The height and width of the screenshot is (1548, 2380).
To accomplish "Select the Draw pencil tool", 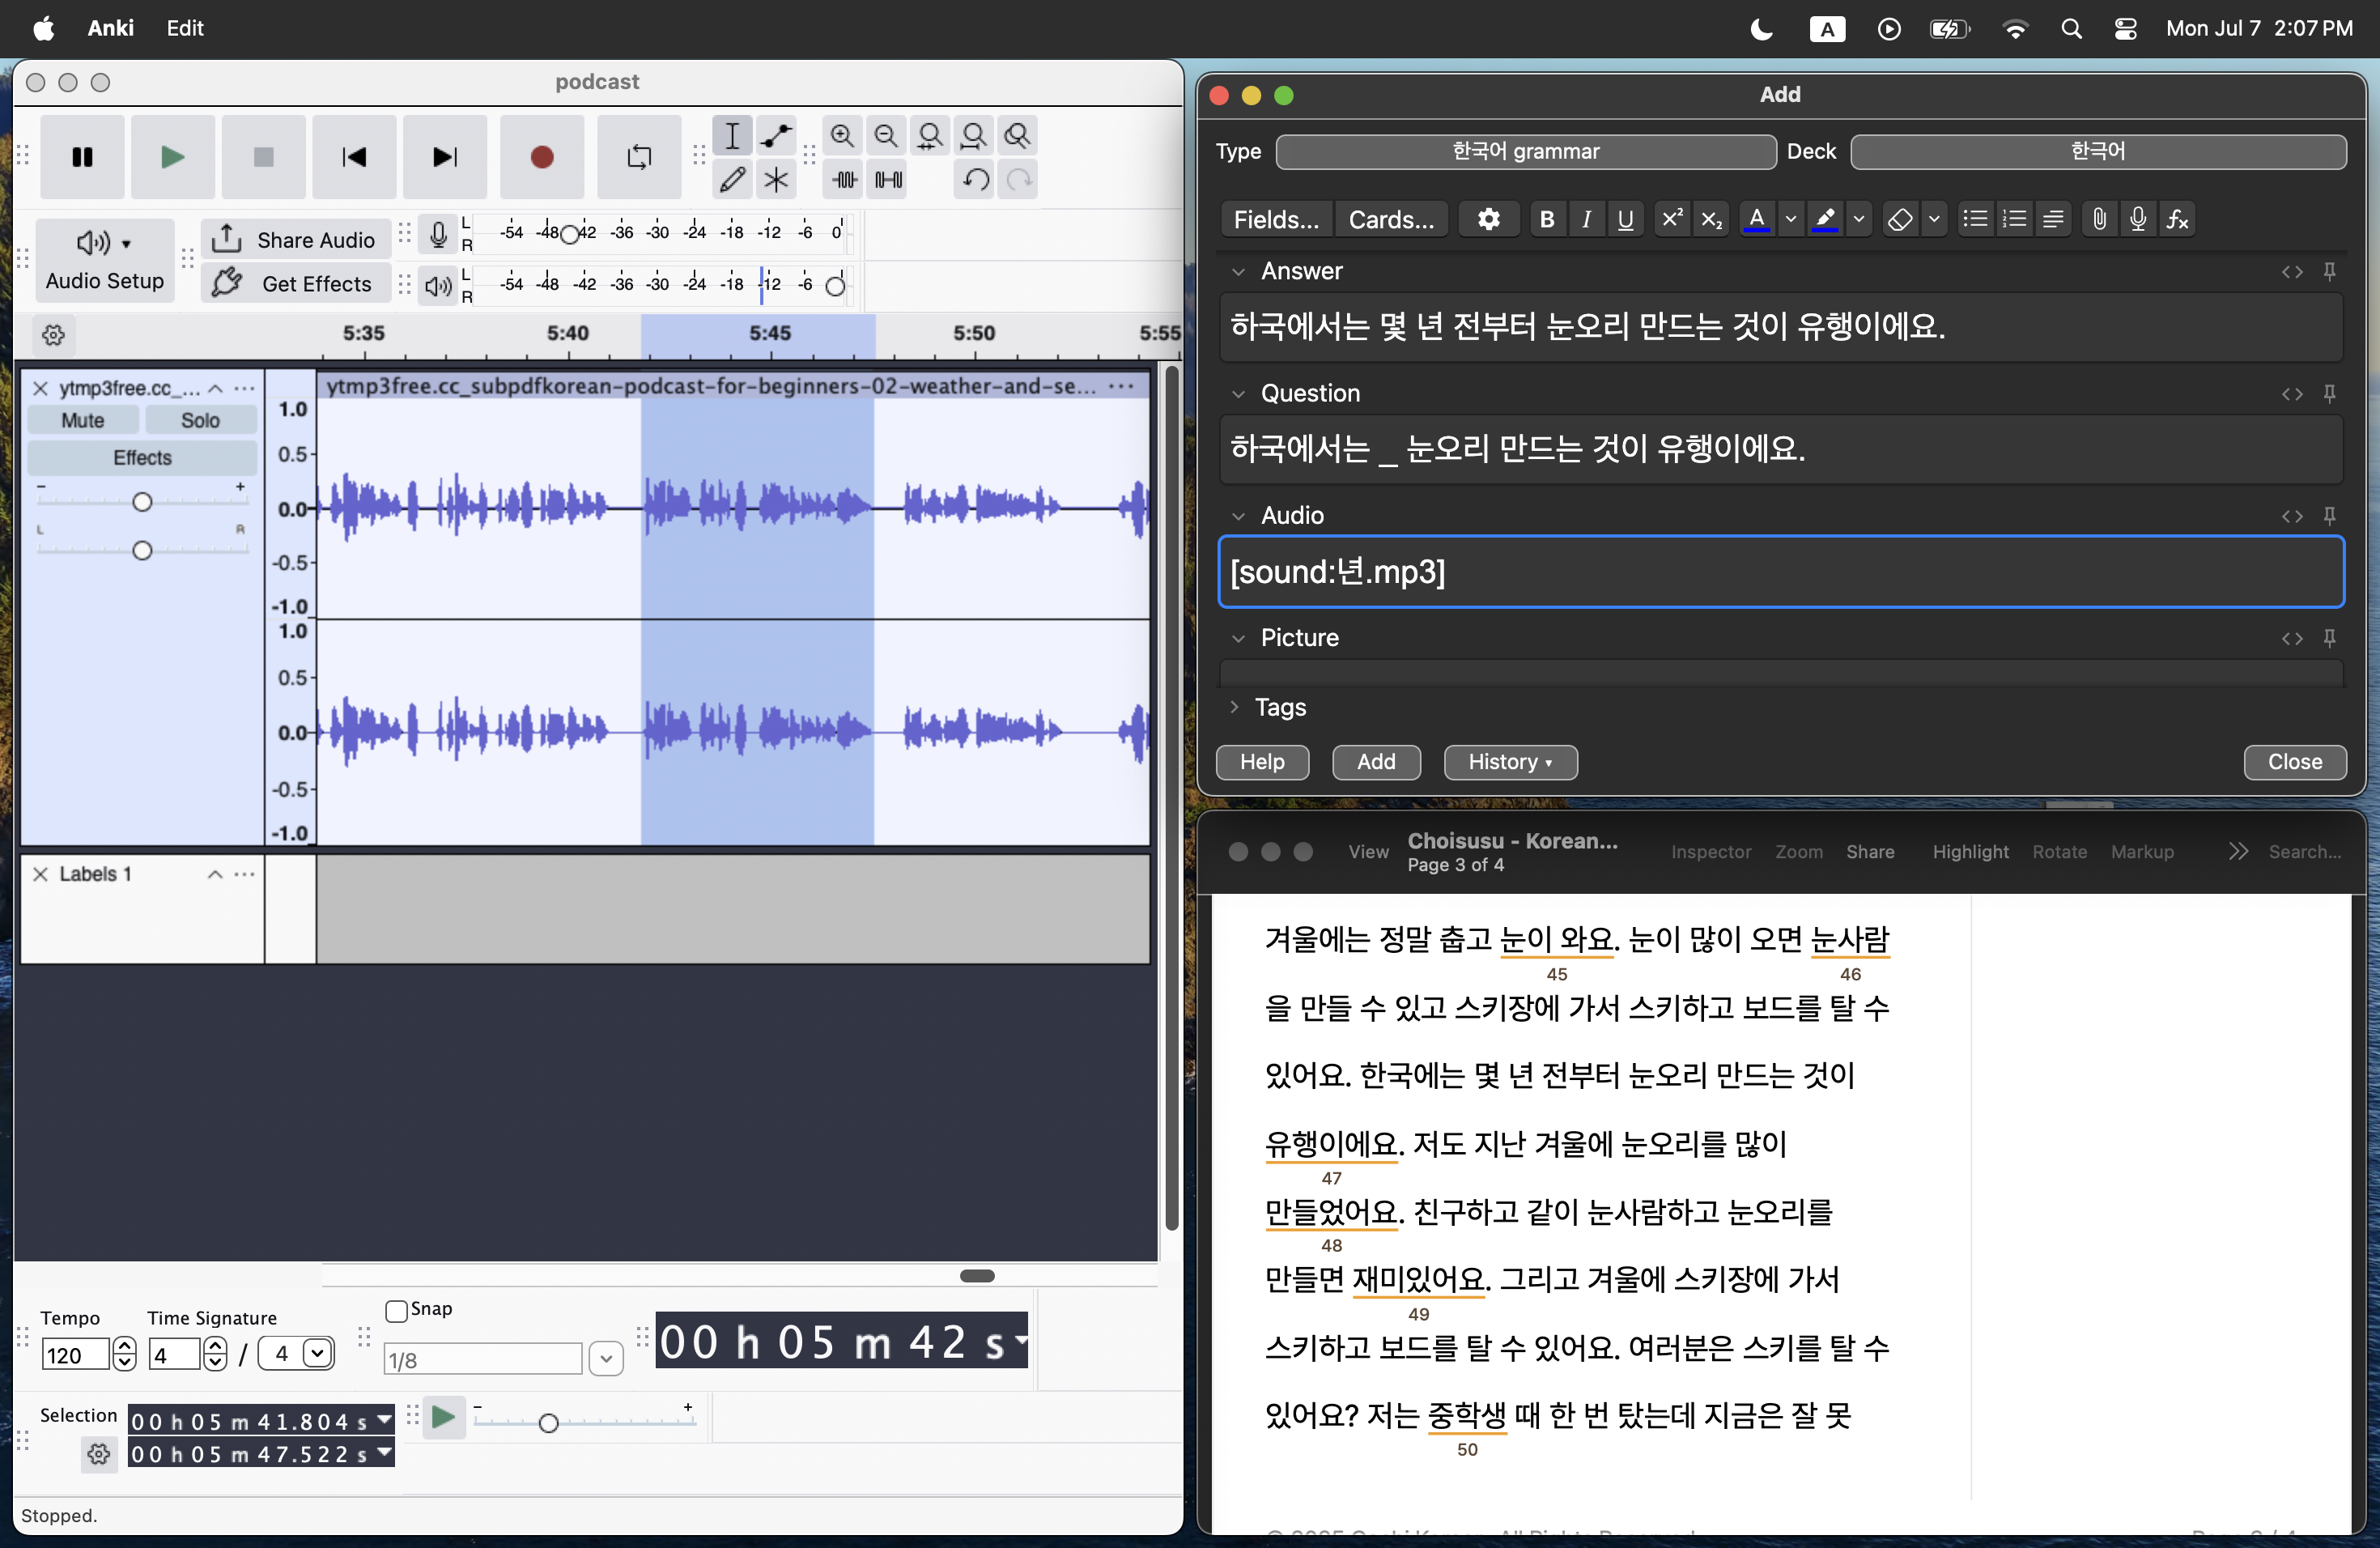I will click(732, 180).
